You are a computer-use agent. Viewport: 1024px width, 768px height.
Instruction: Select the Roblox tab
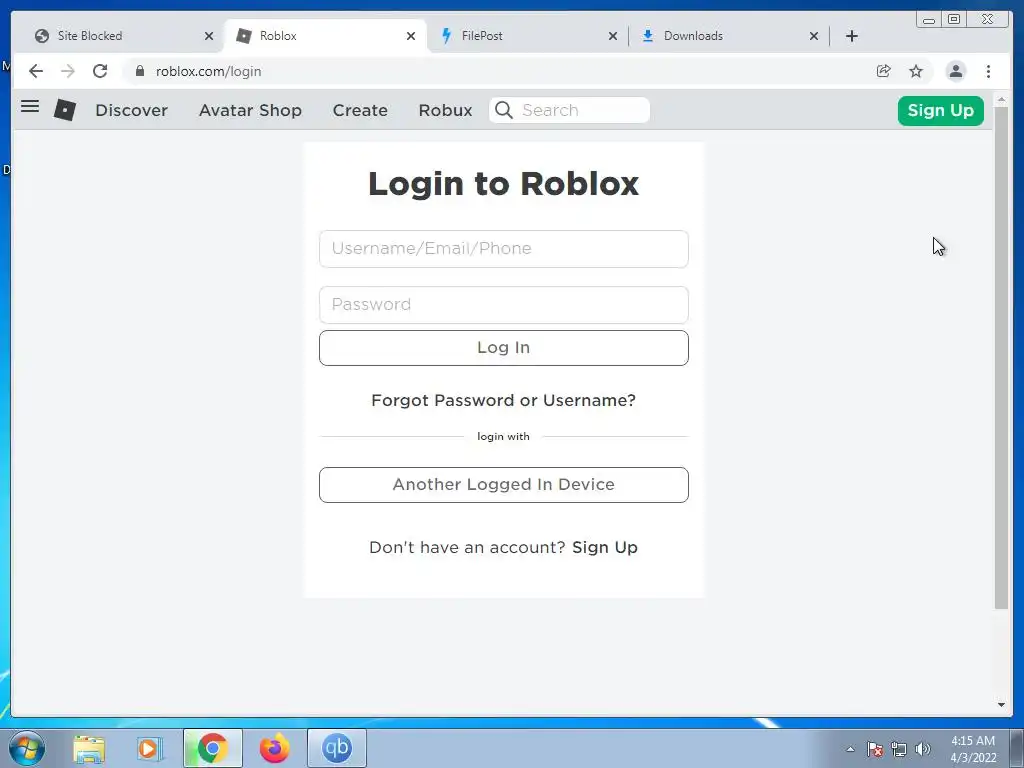click(325, 36)
